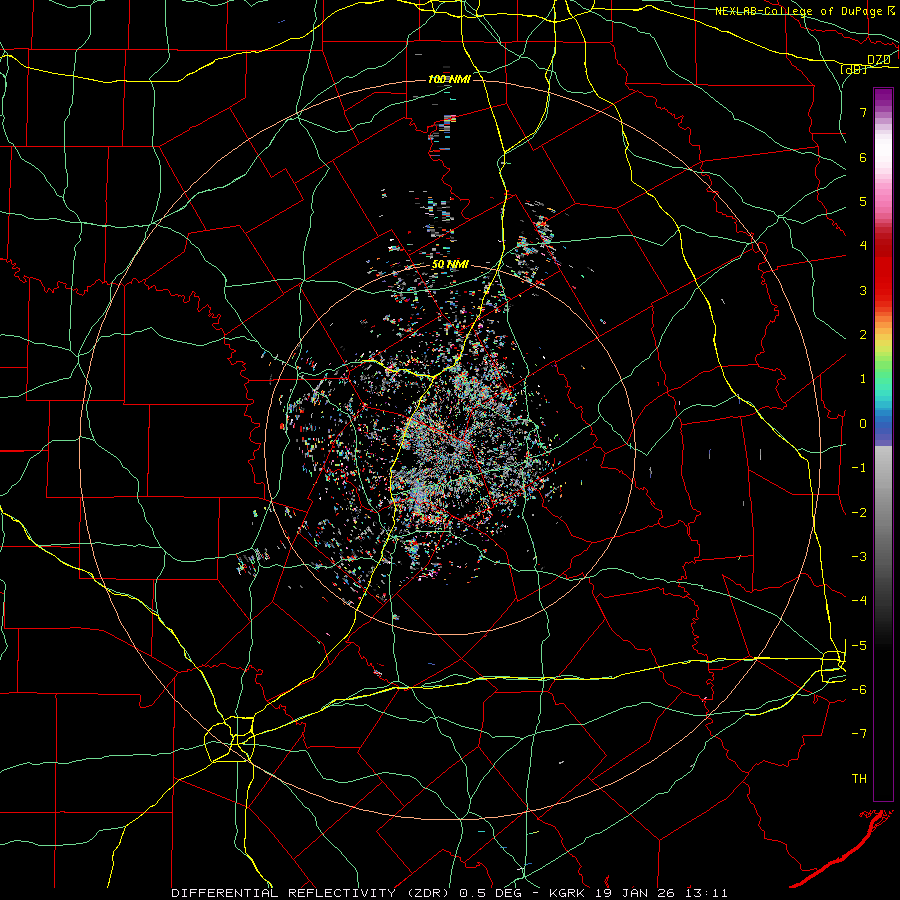Click the positive 2 dB scale tick label
Screen dimensions: 900x900
pos(863,335)
